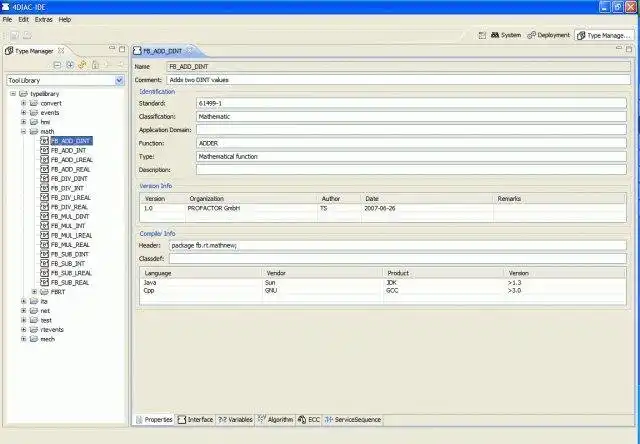Click the empty Description field

(411, 170)
